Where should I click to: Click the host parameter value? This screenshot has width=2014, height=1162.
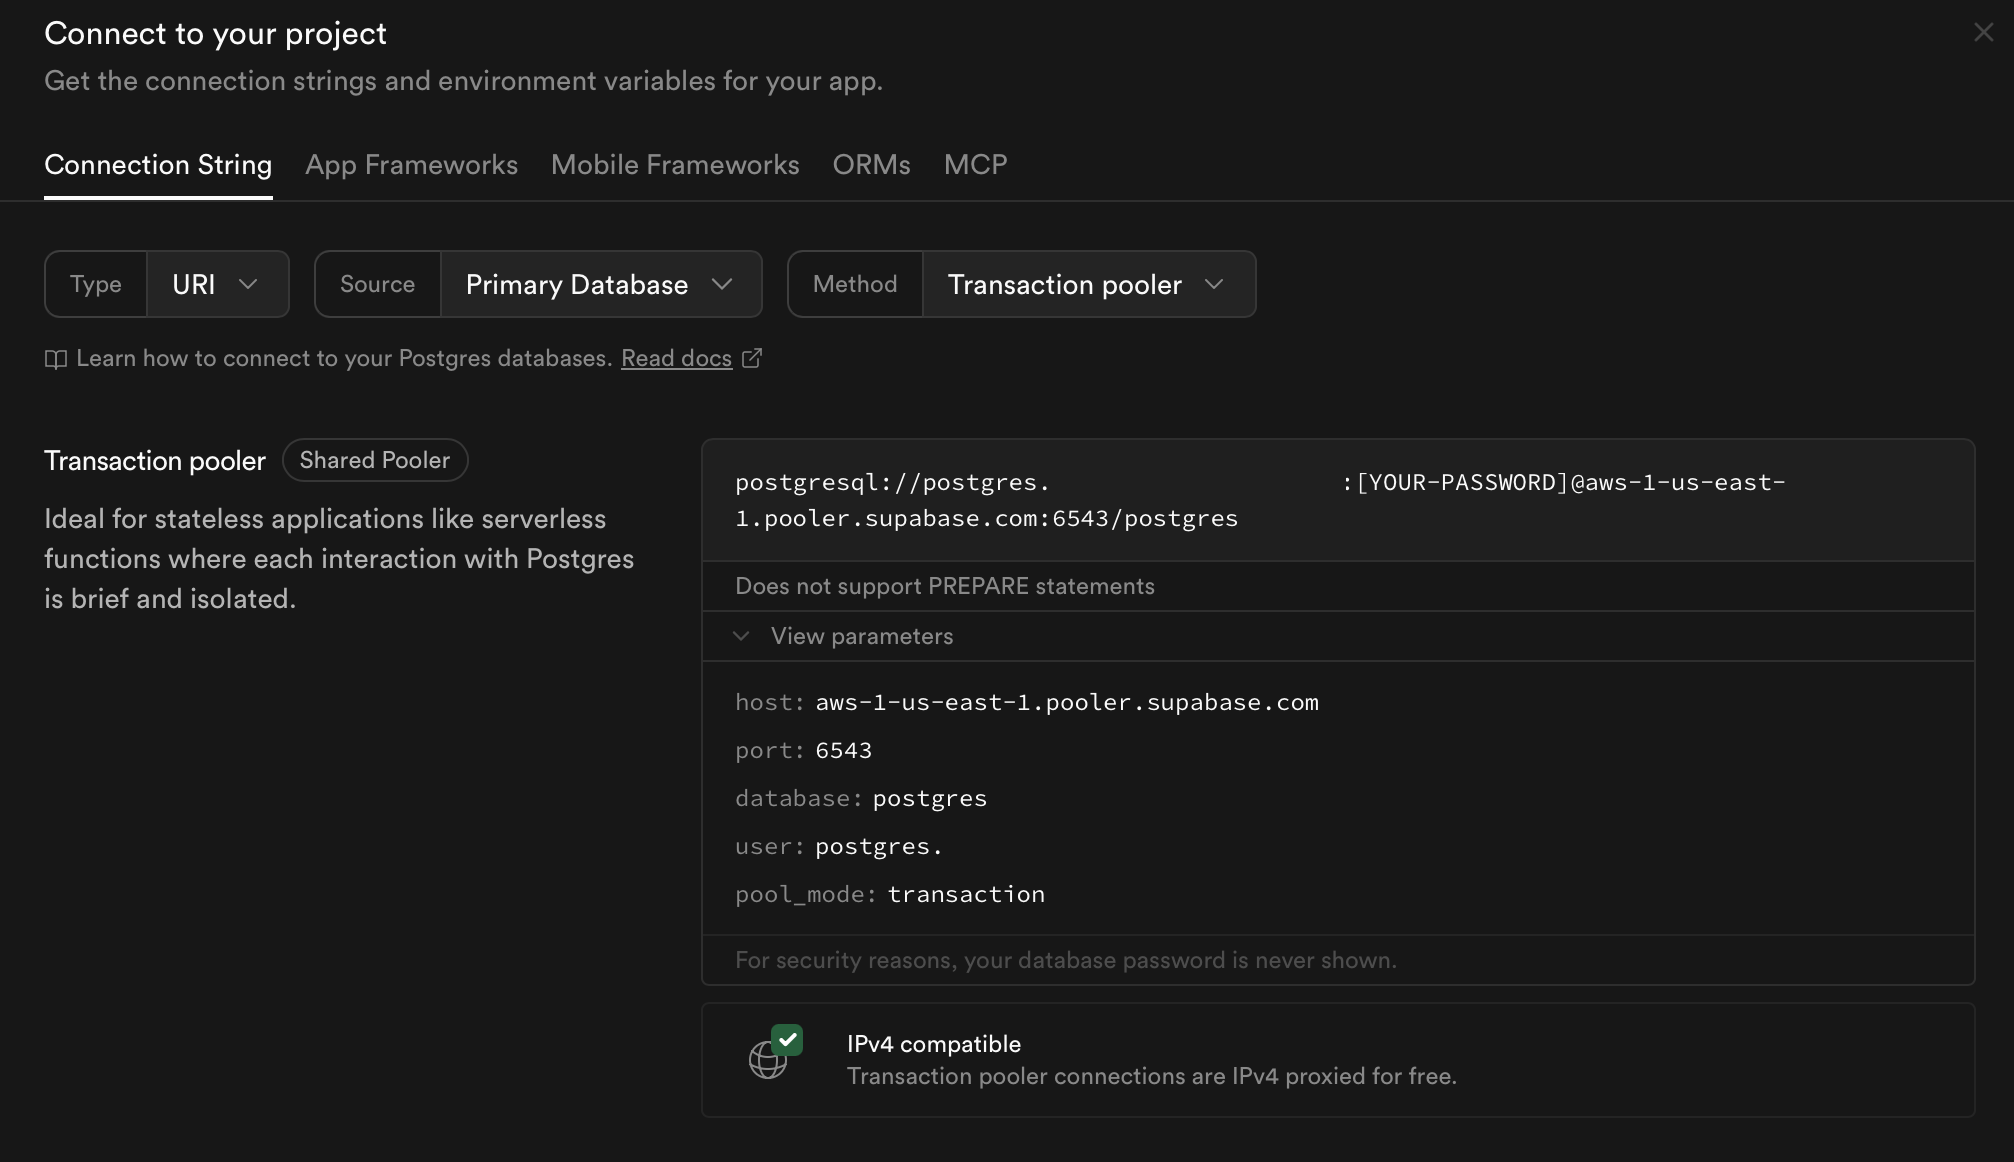(x=1066, y=703)
